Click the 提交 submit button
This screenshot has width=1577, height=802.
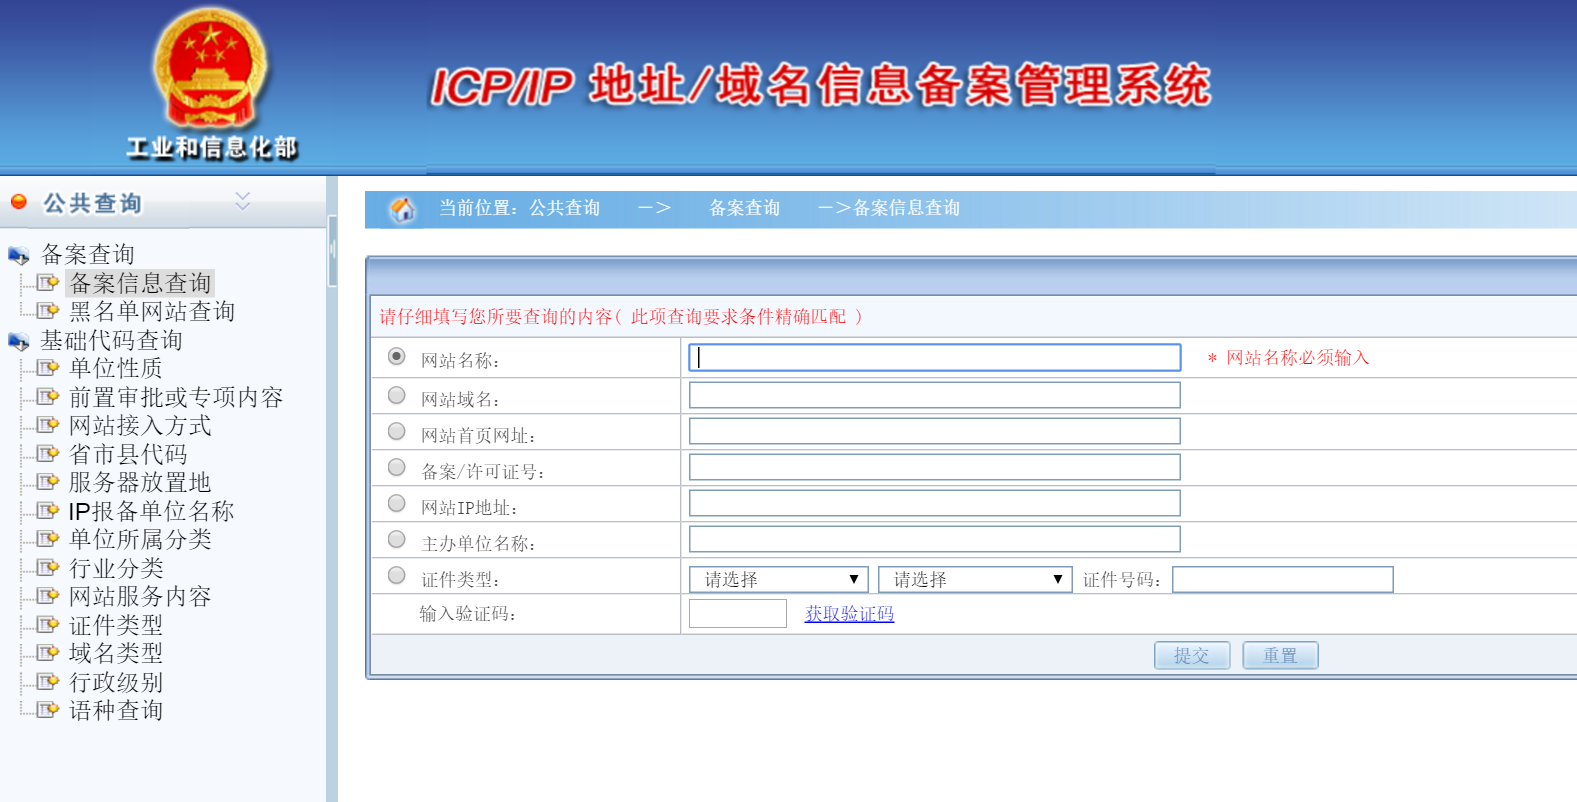tap(1192, 656)
